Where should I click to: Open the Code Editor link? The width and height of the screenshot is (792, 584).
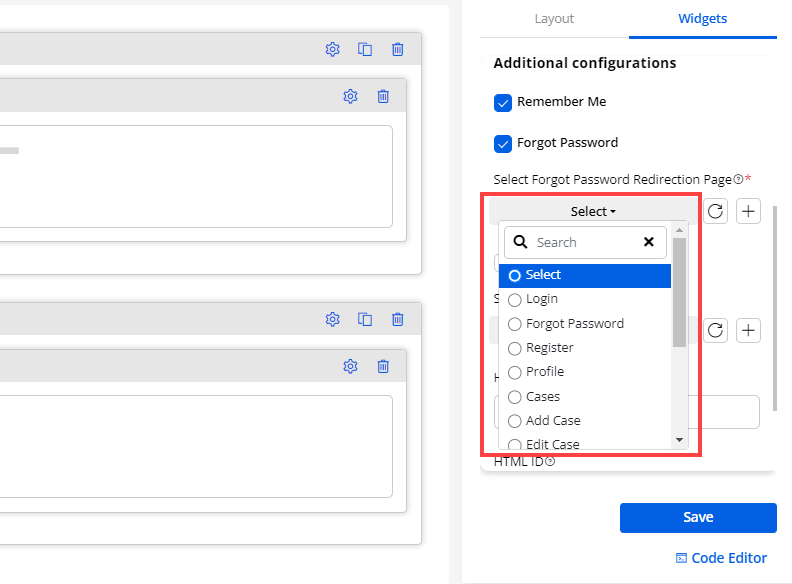(x=721, y=558)
